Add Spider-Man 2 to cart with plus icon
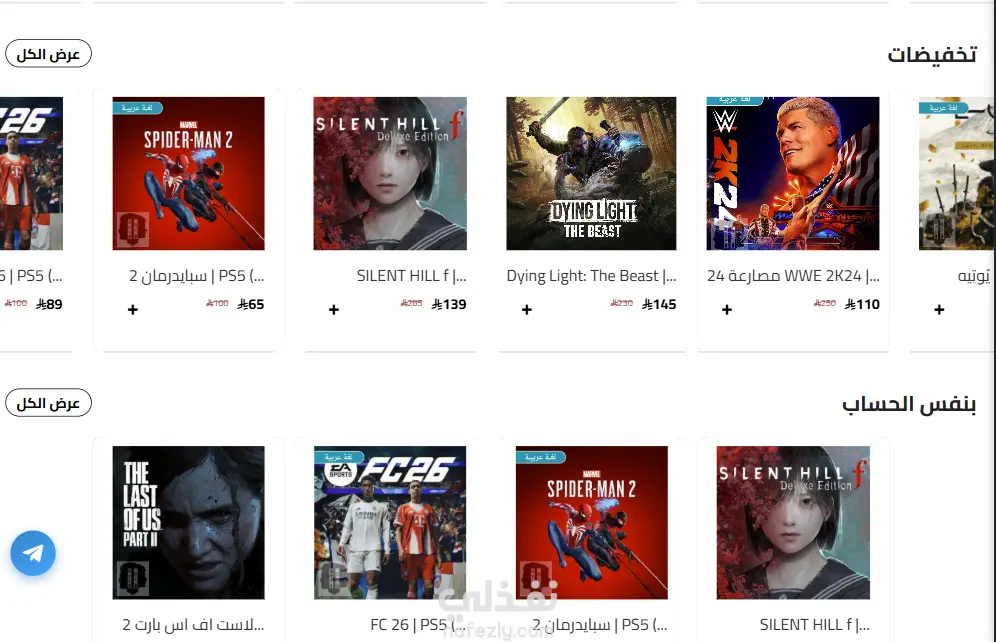The width and height of the screenshot is (996, 642). (x=133, y=310)
